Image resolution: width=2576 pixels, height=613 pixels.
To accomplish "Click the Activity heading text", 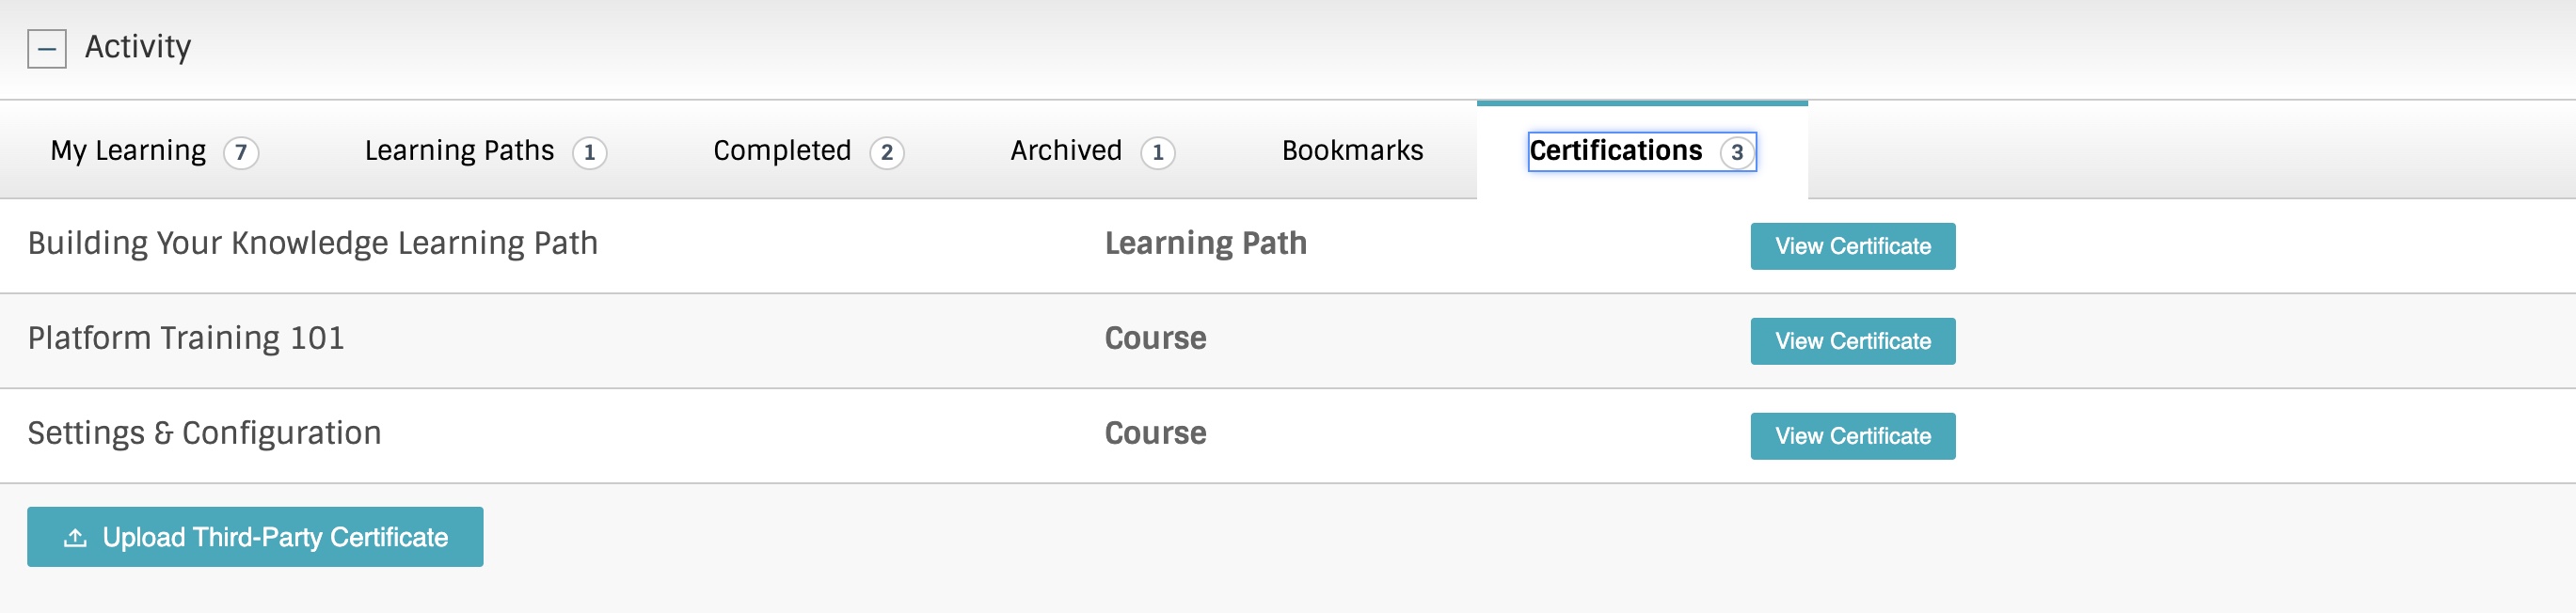I will click(x=138, y=47).
